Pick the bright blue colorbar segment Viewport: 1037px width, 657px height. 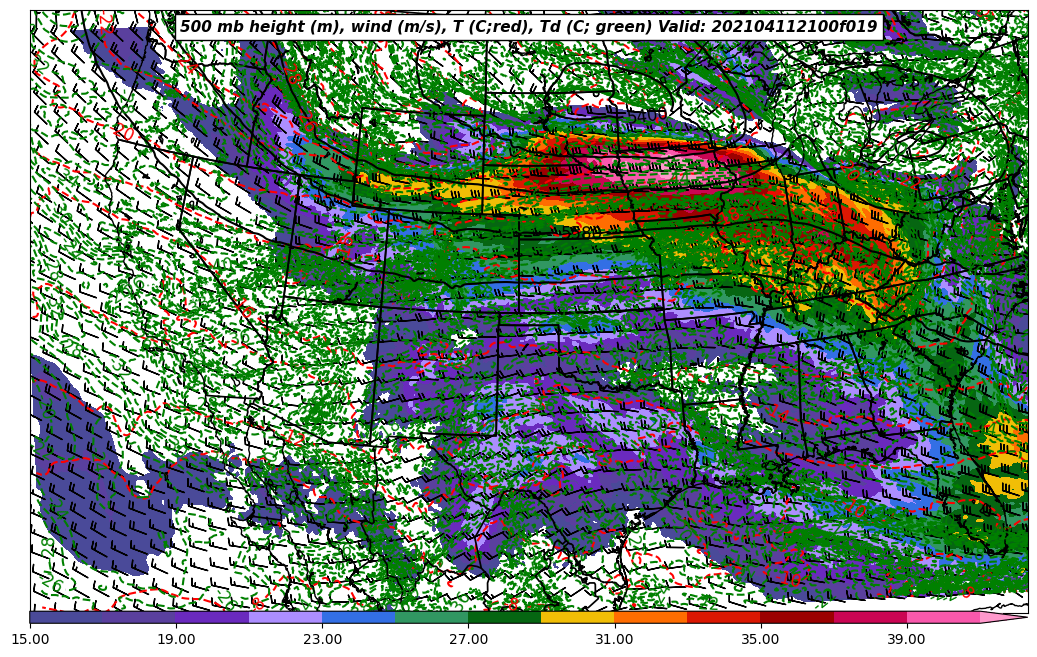[x=359, y=617]
